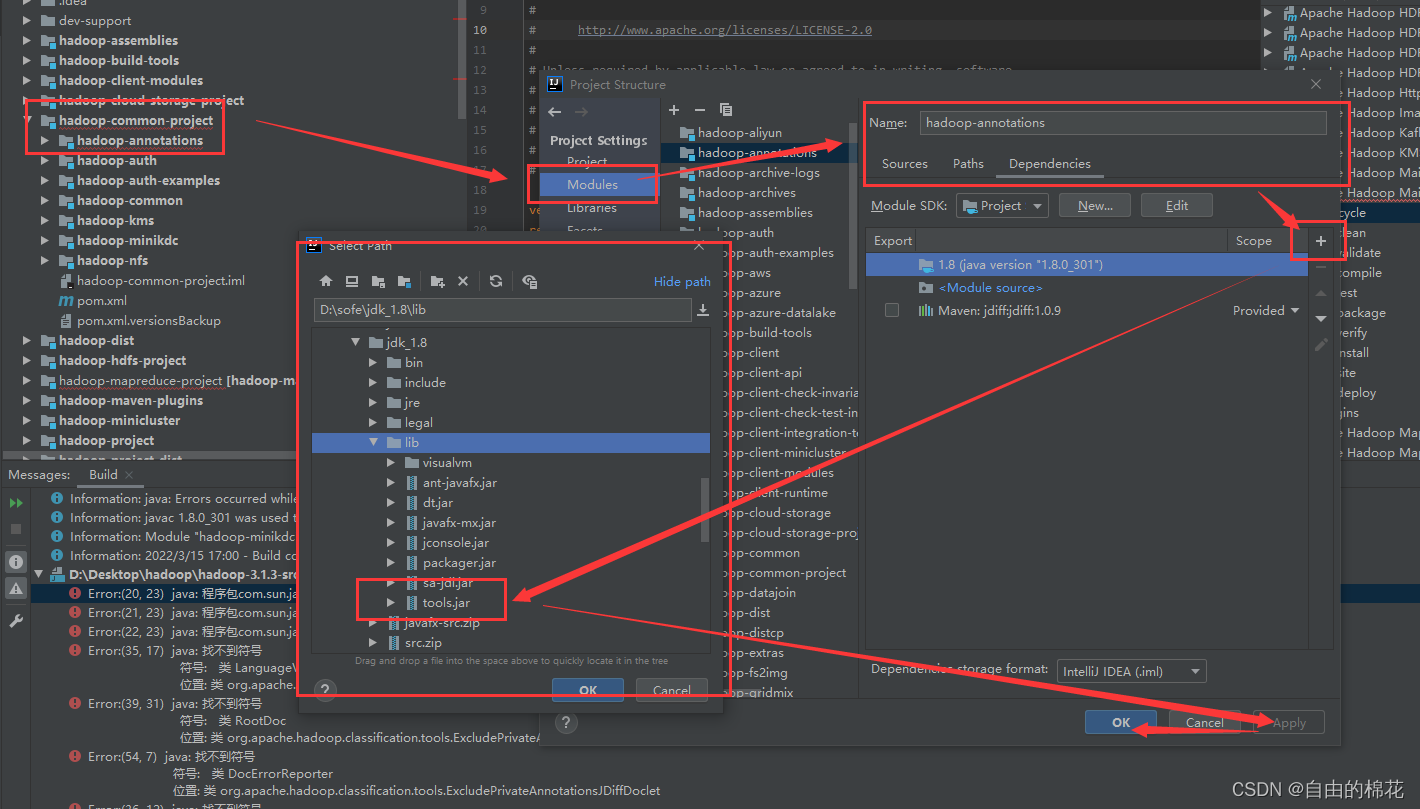This screenshot has height=809, width=1420.
Task: Expand hadoop-auth in the project tree
Action: pos(44,160)
